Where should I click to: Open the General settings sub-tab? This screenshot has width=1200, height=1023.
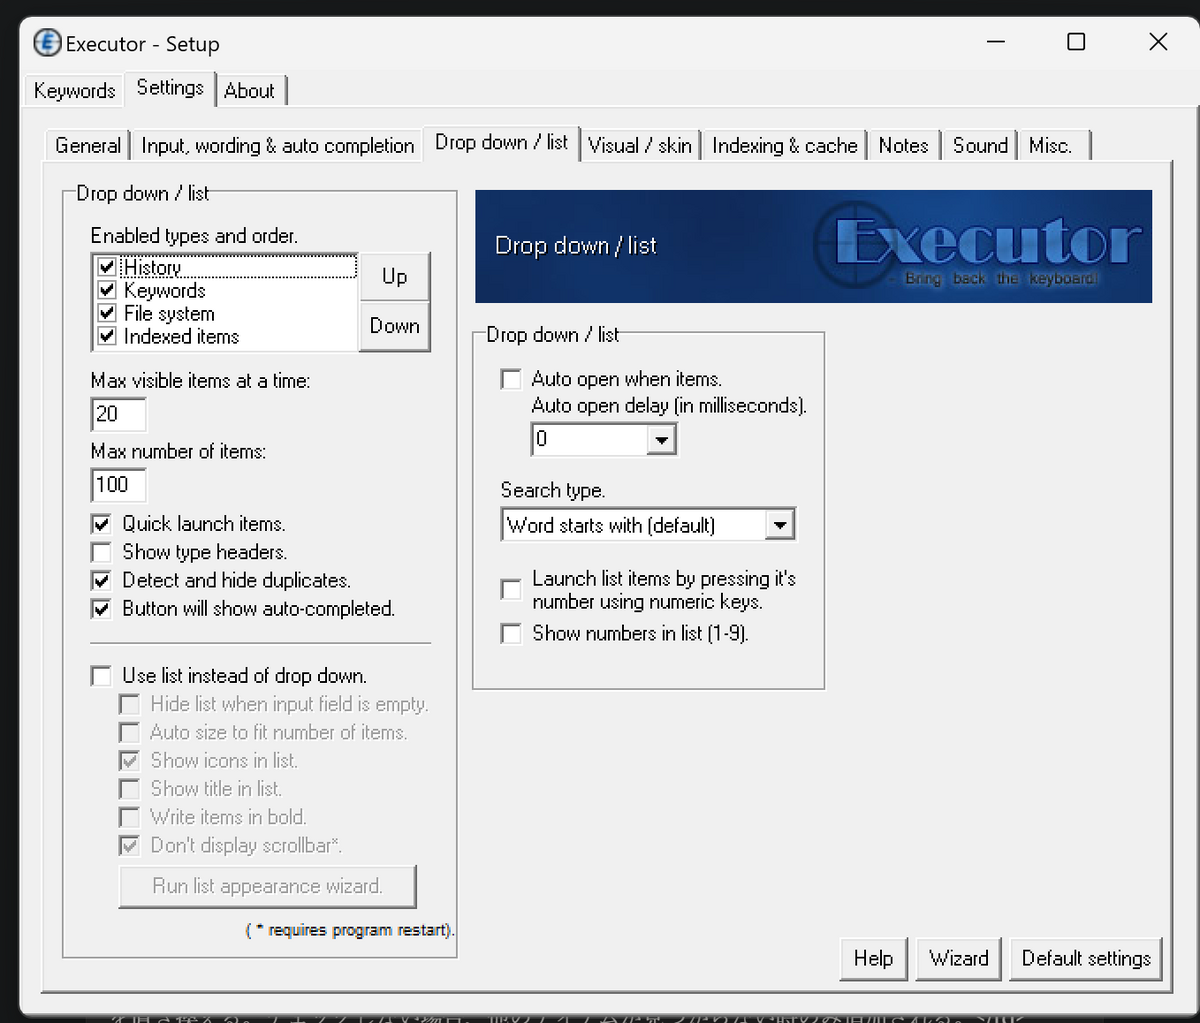[88, 145]
